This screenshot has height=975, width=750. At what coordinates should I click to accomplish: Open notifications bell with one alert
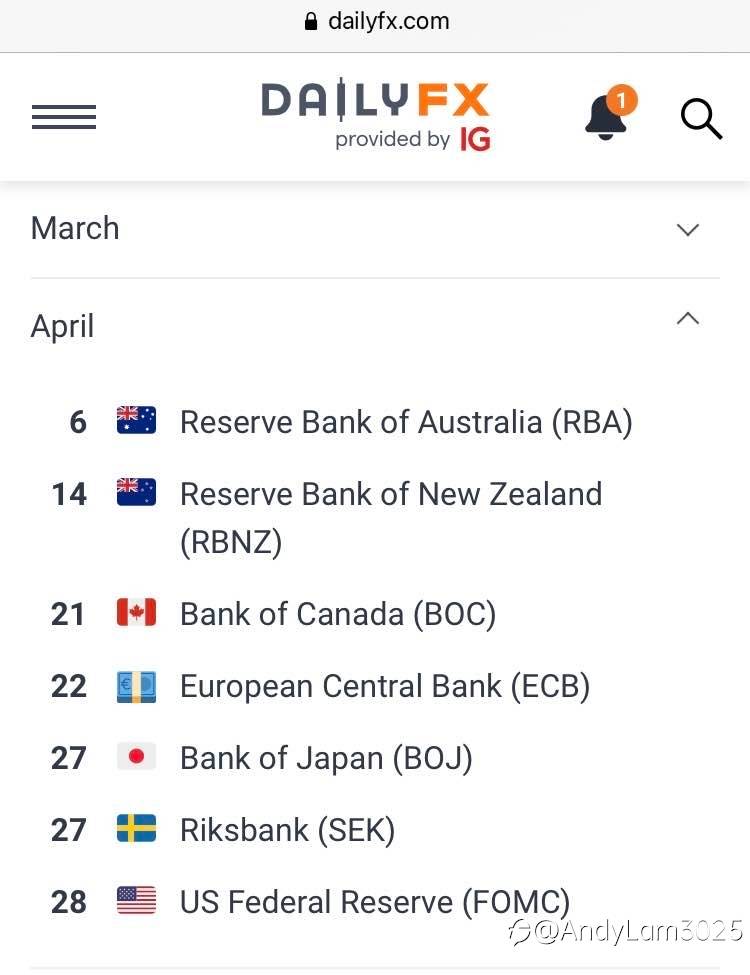coord(611,113)
